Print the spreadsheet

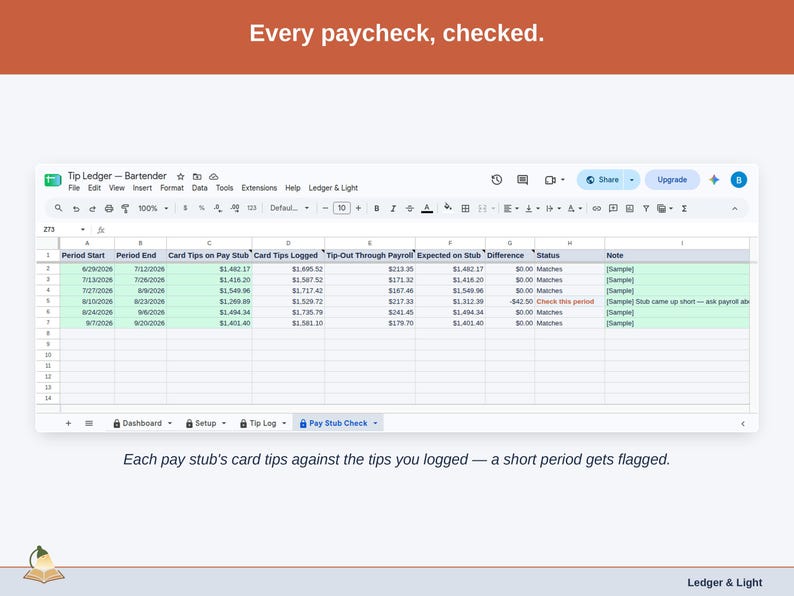[x=109, y=209]
